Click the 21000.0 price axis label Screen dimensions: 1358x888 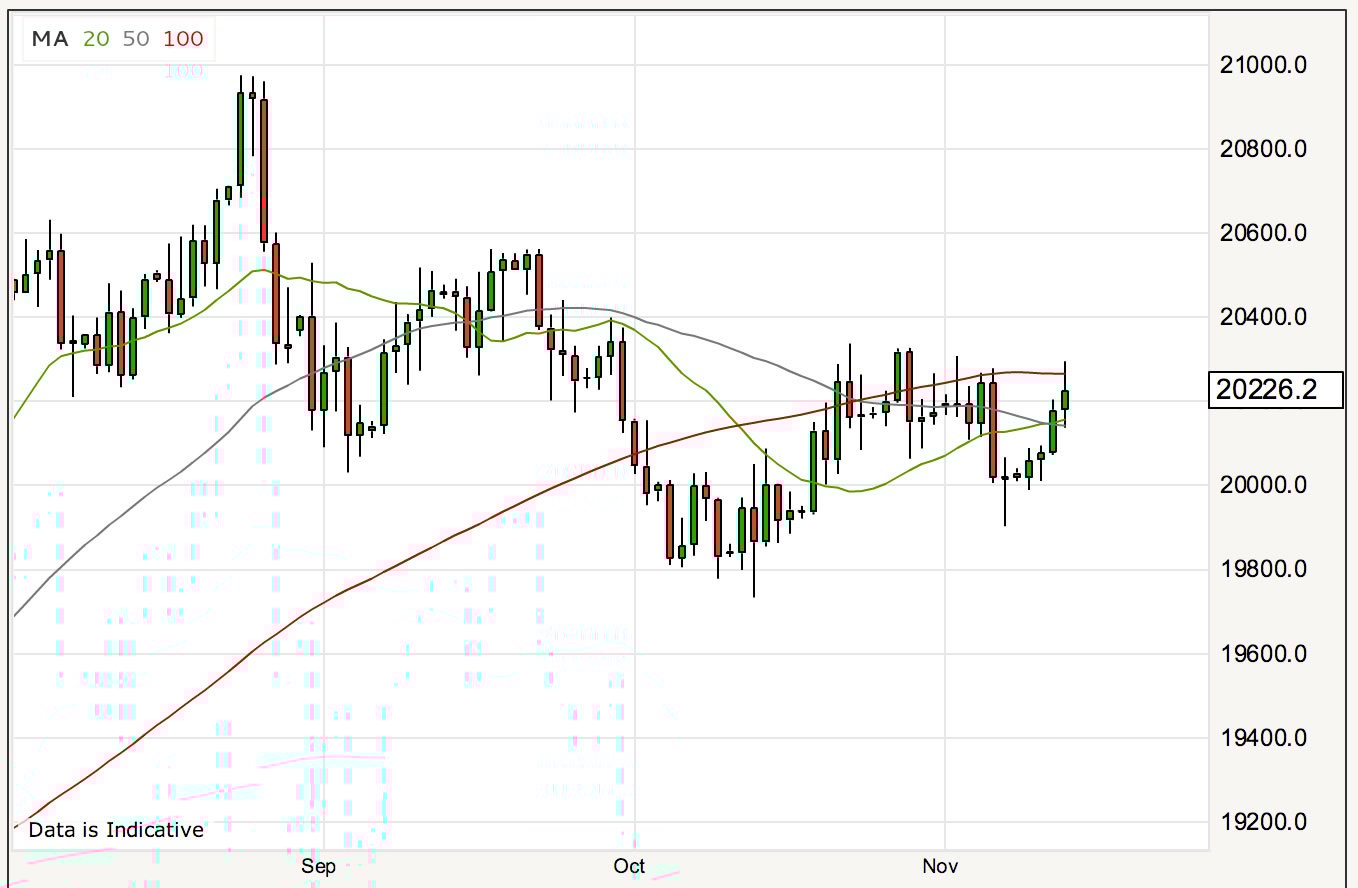click(x=1264, y=65)
